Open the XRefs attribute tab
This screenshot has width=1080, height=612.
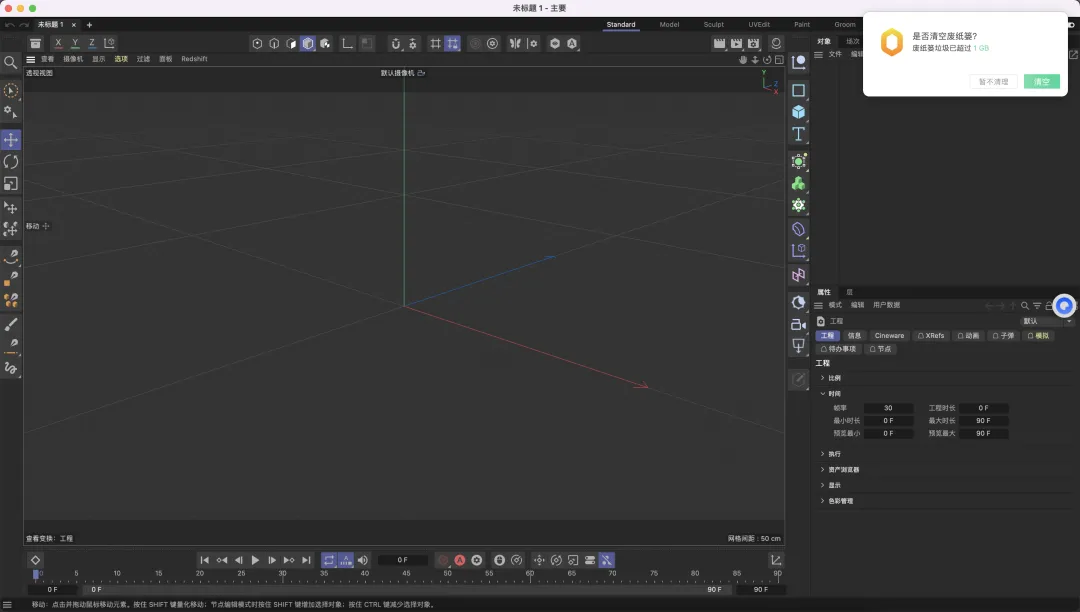click(x=931, y=336)
